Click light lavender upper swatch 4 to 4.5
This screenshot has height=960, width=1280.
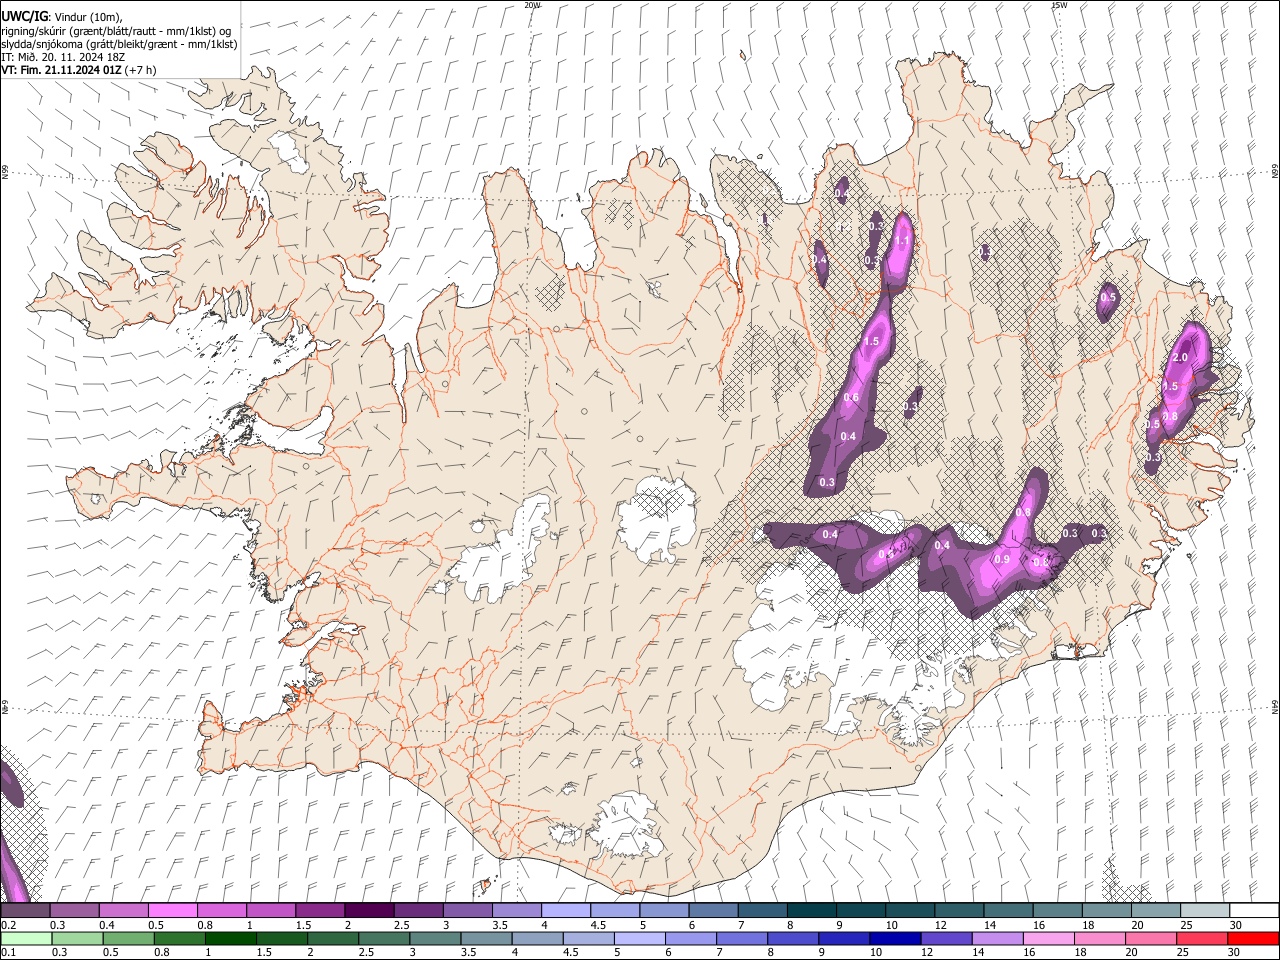566,911
